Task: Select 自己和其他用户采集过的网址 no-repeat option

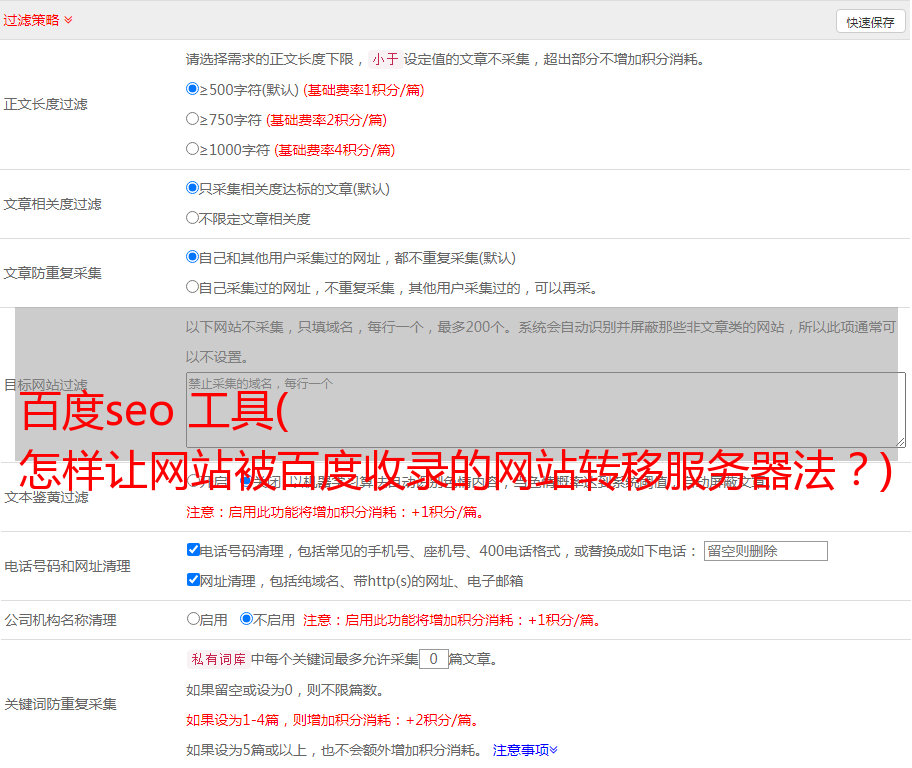Action: point(193,257)
